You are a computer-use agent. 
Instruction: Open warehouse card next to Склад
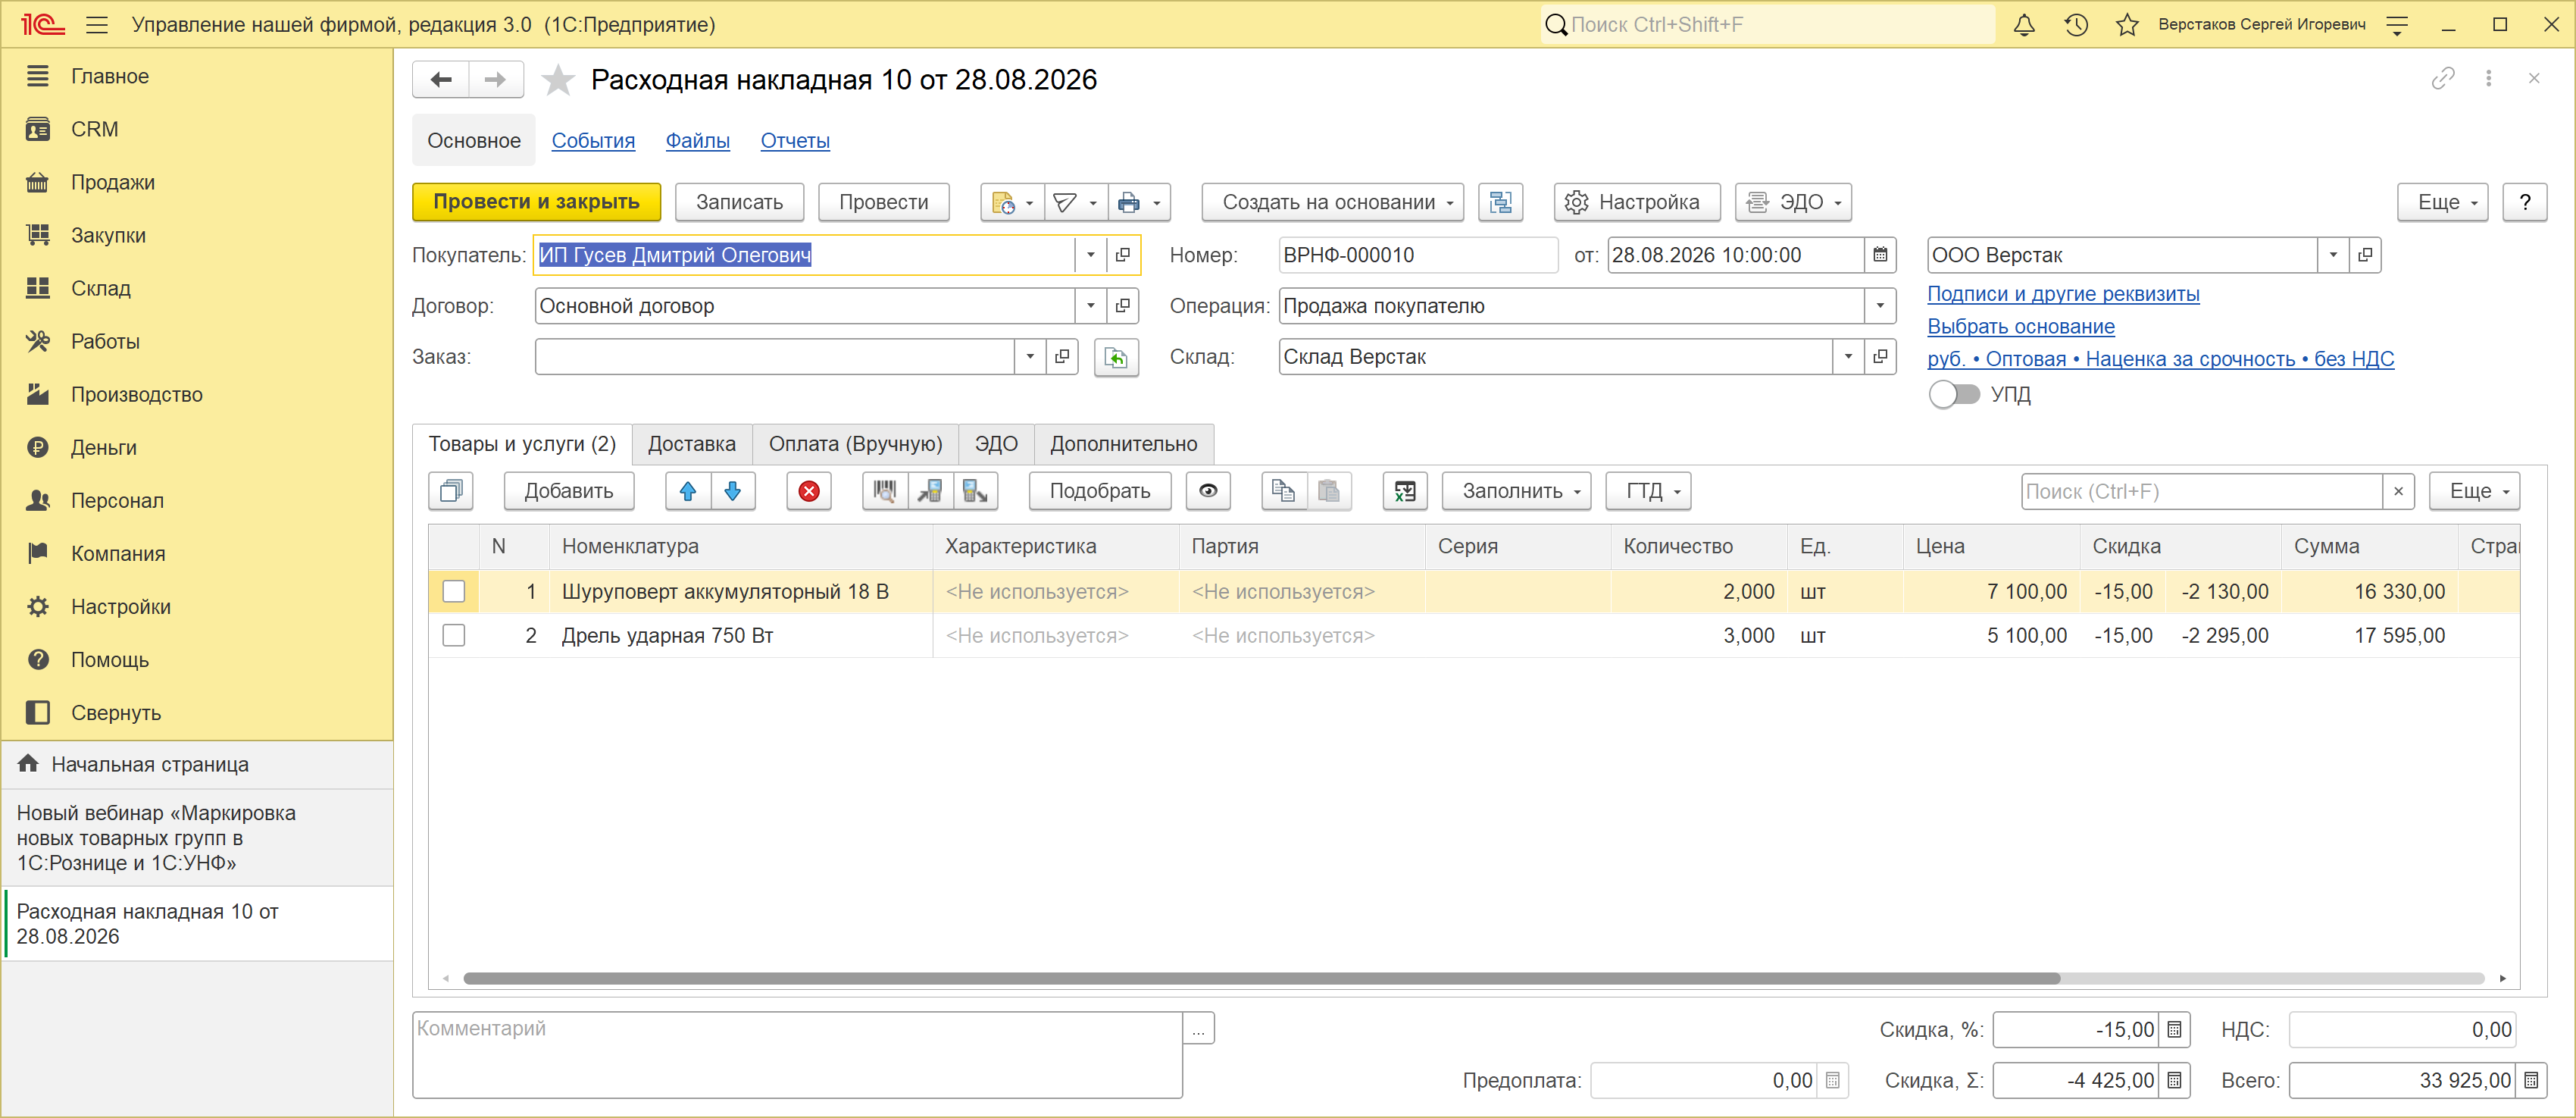(1880, 357)
